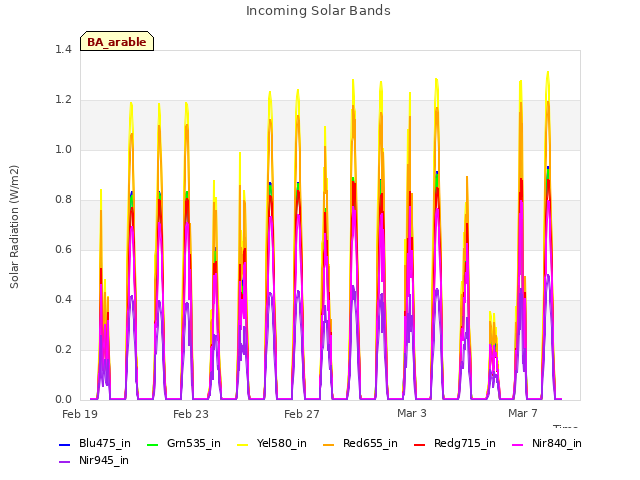This screenshot has width=640, height=480.
Task: Click the Mar 3 x-axis tick label
Action: (x=412, y=413)
